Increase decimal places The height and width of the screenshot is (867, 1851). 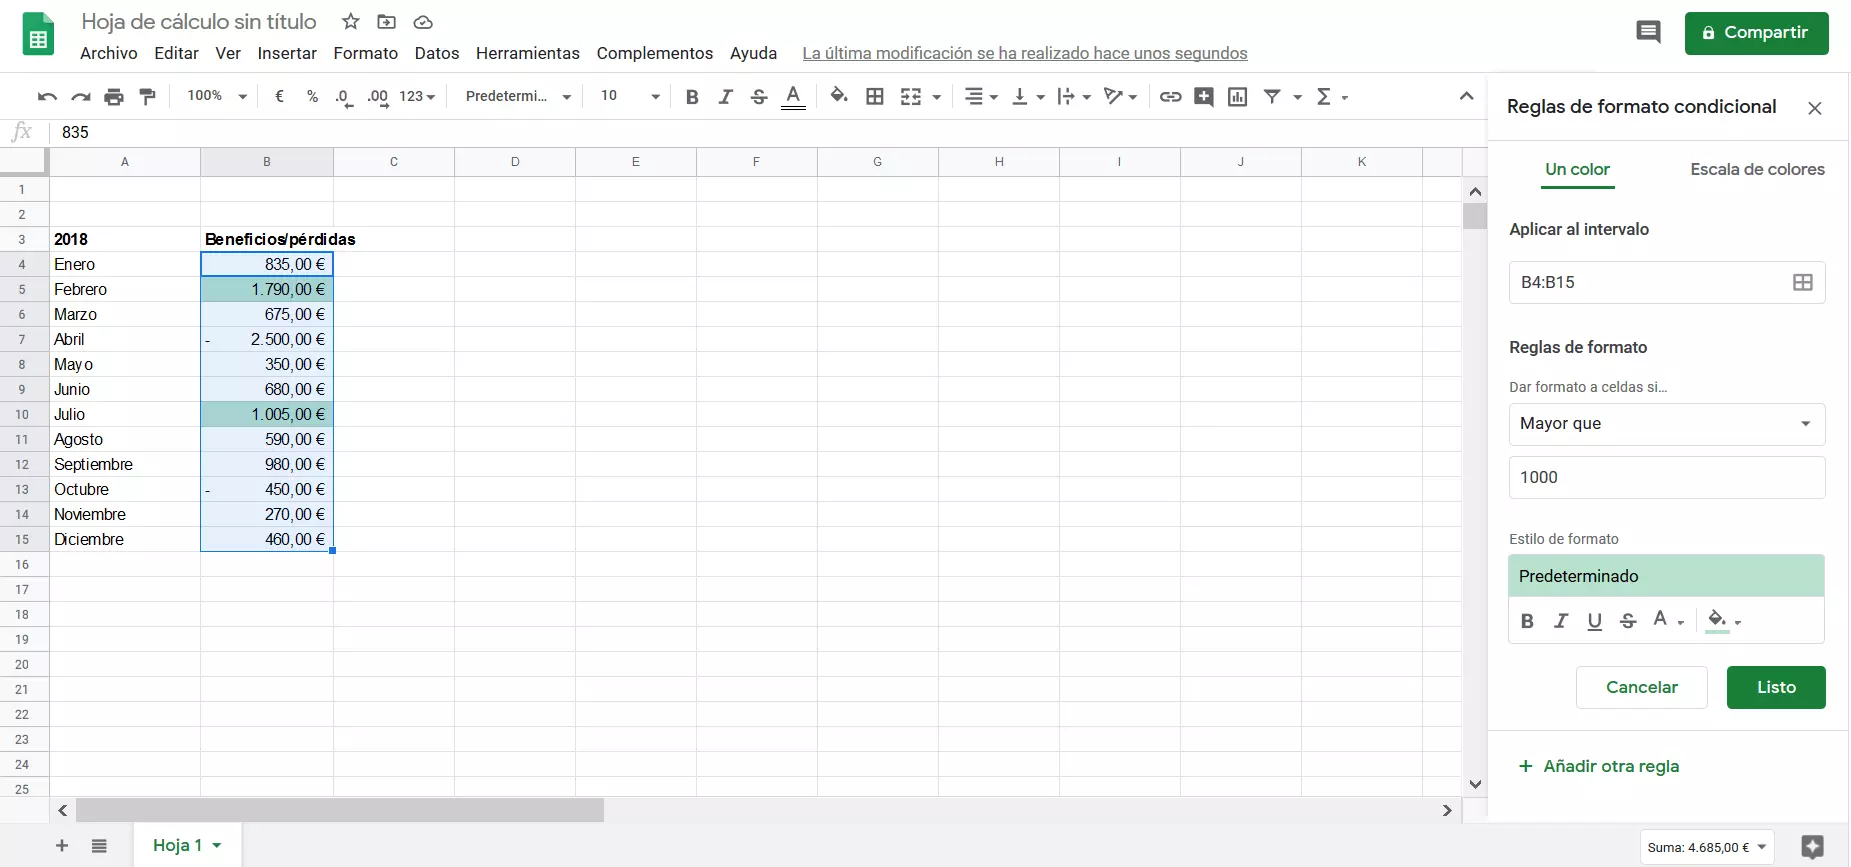(378, 97)
